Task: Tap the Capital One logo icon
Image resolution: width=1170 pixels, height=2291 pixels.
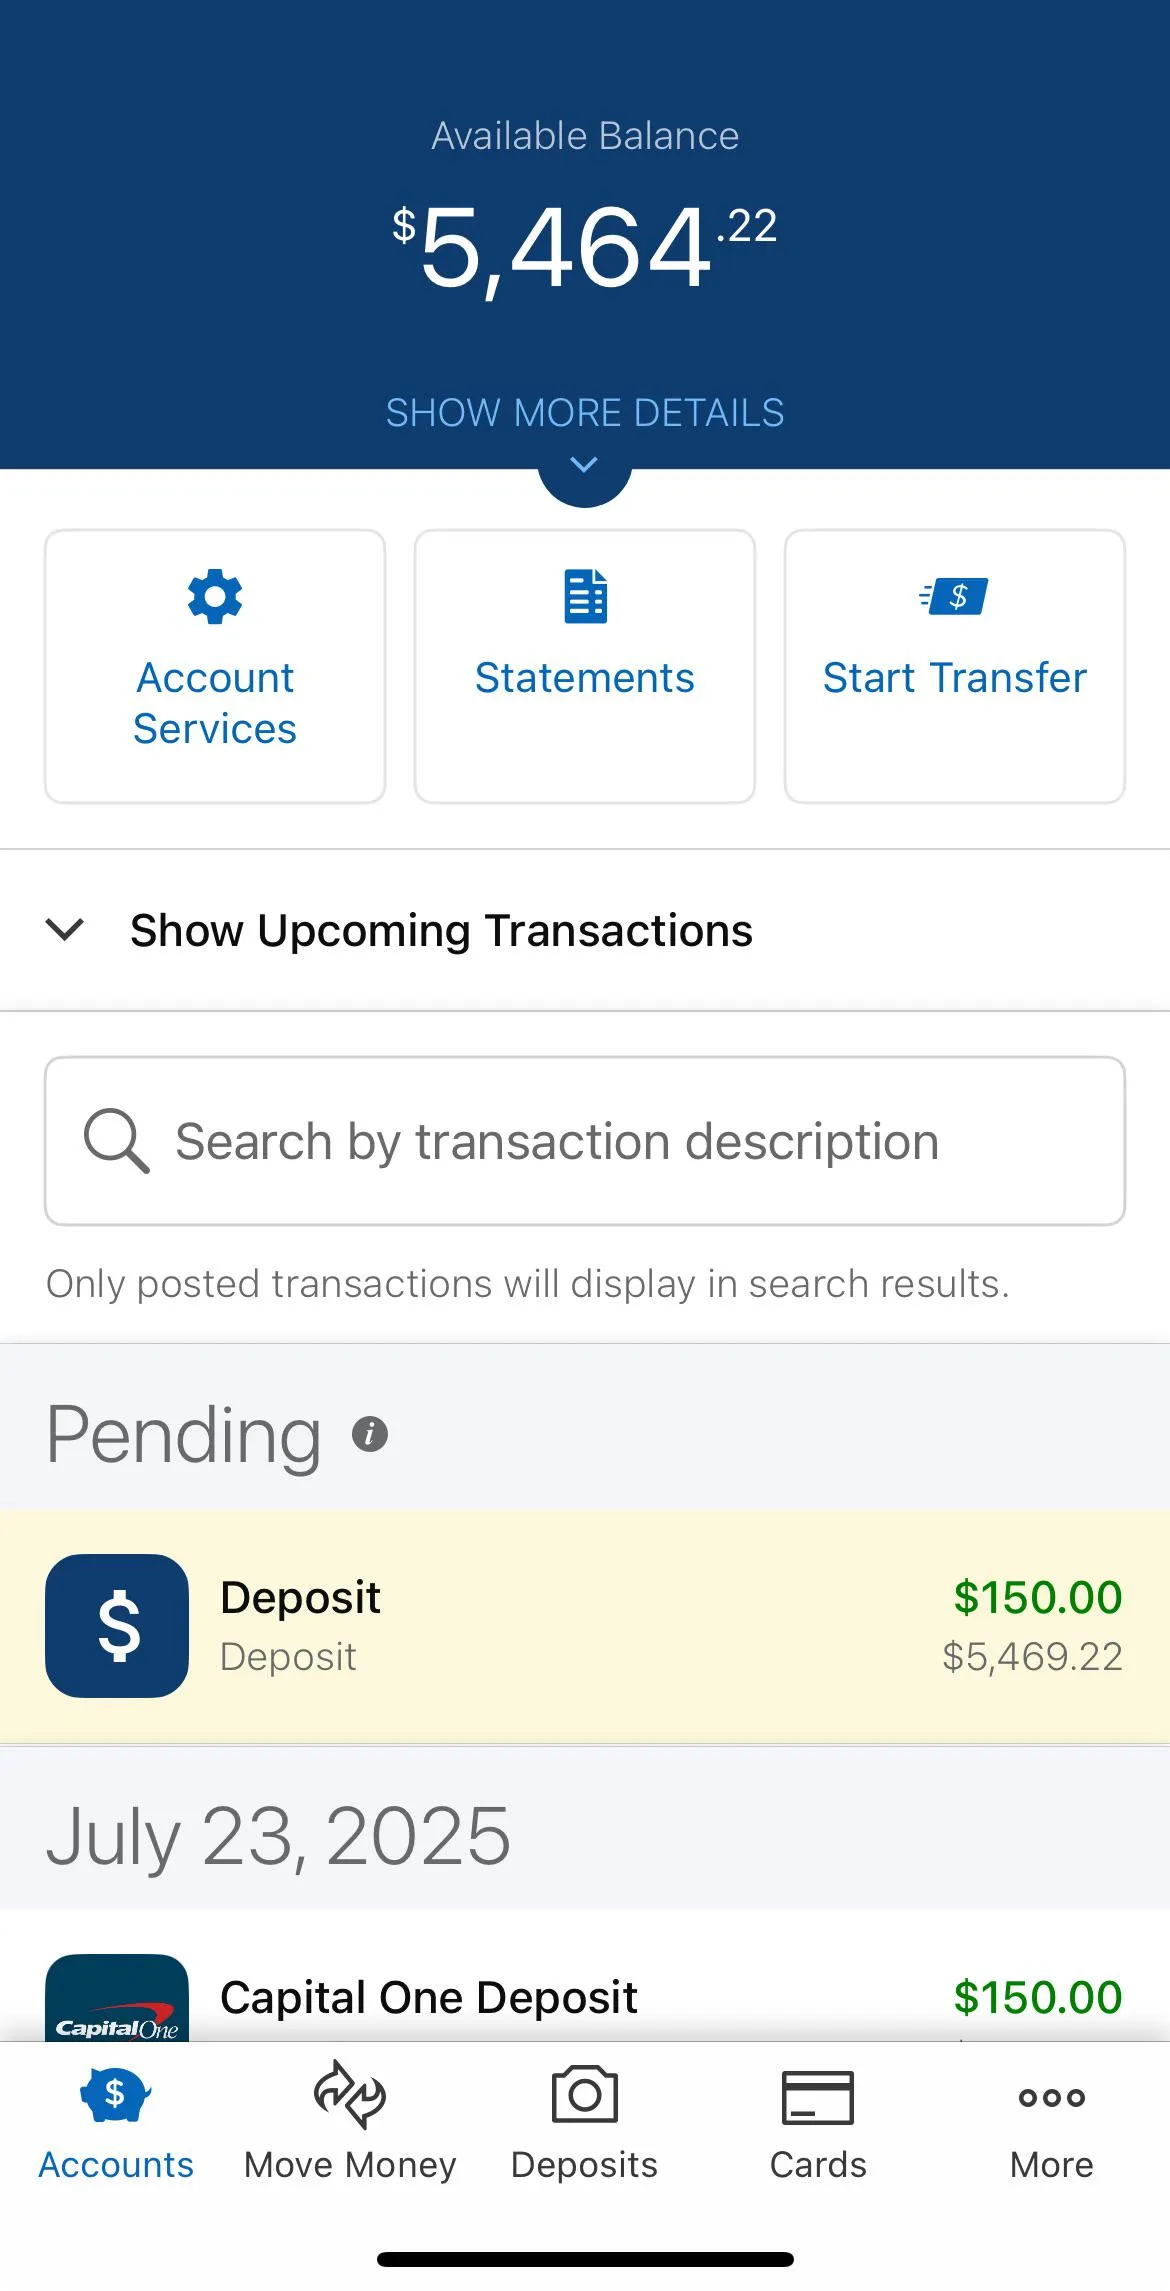Action: tap(117, 2000)
